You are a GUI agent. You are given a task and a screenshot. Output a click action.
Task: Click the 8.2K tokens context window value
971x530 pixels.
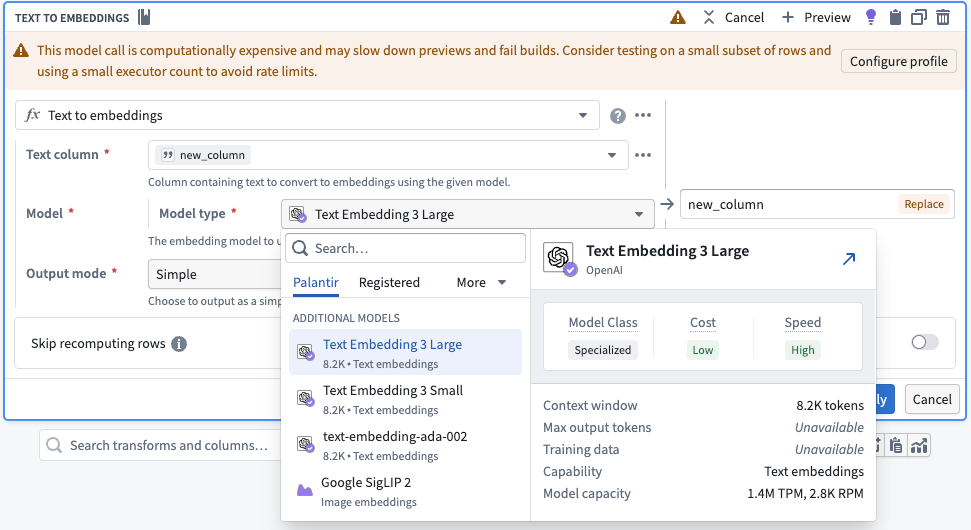830,406
